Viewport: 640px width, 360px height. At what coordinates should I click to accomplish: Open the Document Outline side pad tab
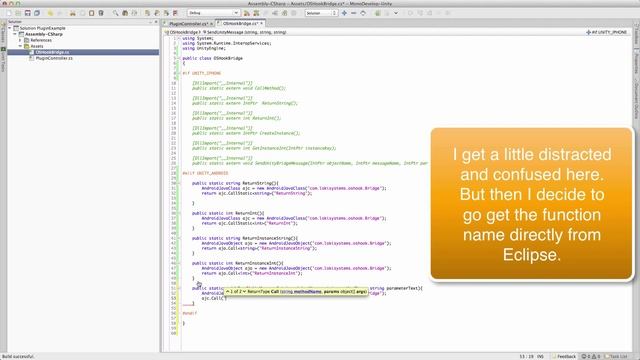click(636, 99)
